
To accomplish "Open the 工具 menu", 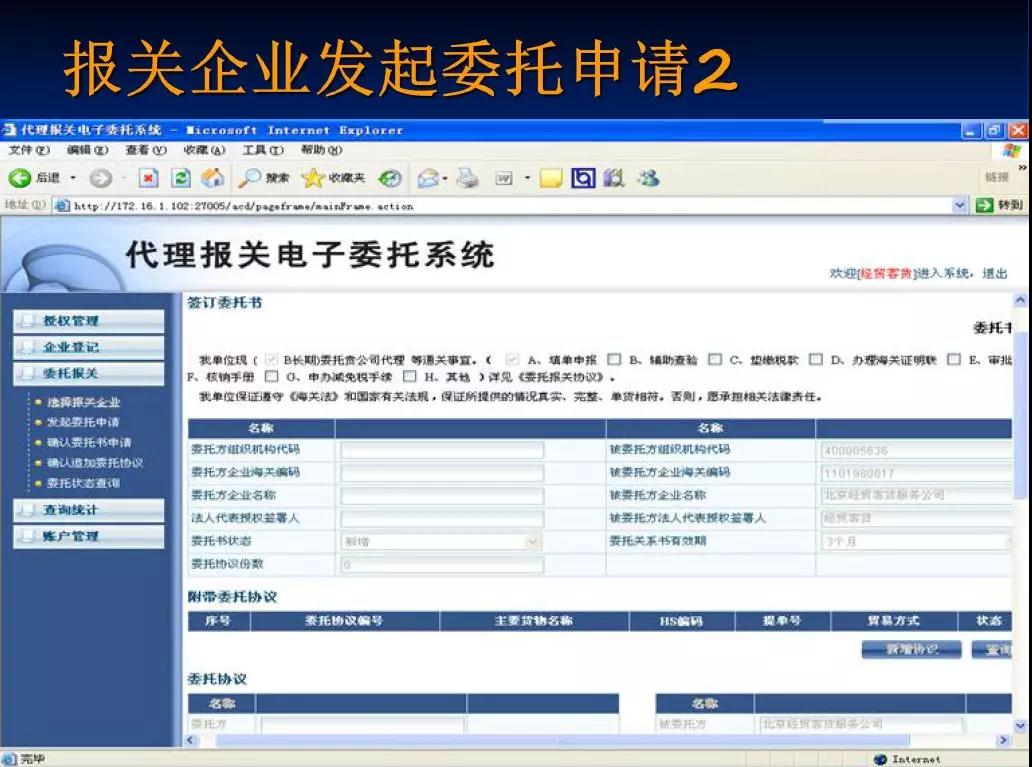I will (263, 150).
